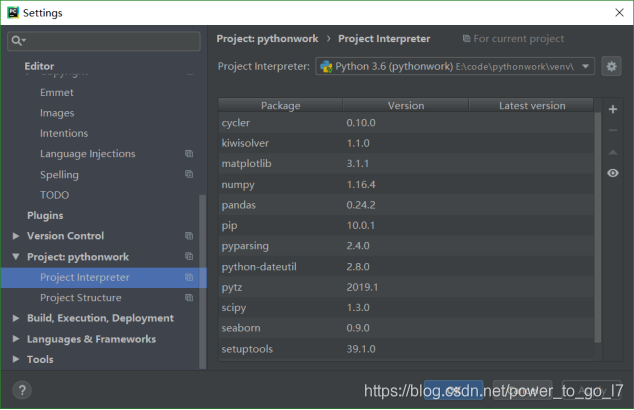Select the pyparsing package row
Image resolution: width=634 pixels, height=410 pixels.
pos(406,246)
